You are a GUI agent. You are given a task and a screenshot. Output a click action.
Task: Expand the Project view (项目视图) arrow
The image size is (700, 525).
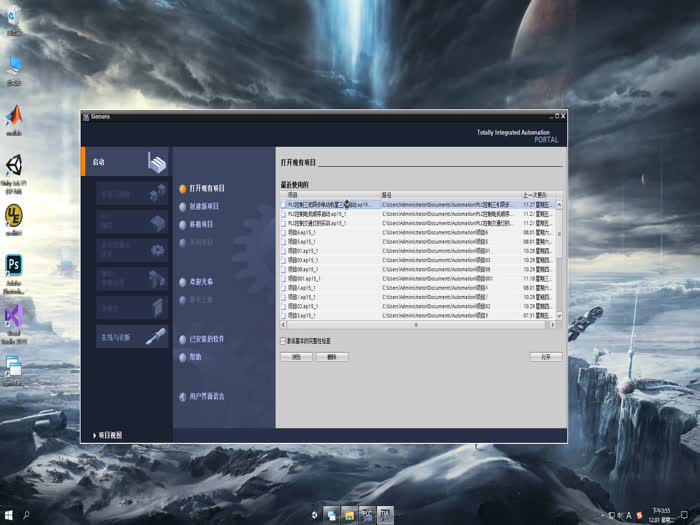click(95, 435)
